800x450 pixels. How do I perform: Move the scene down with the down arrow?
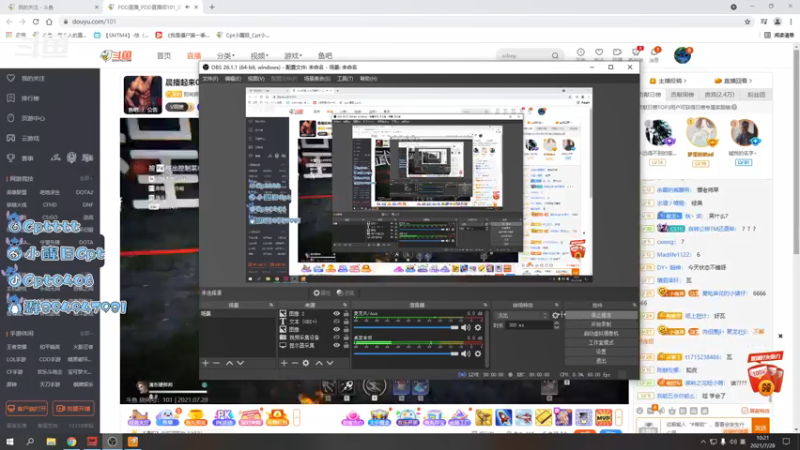[x=240, y=363]
